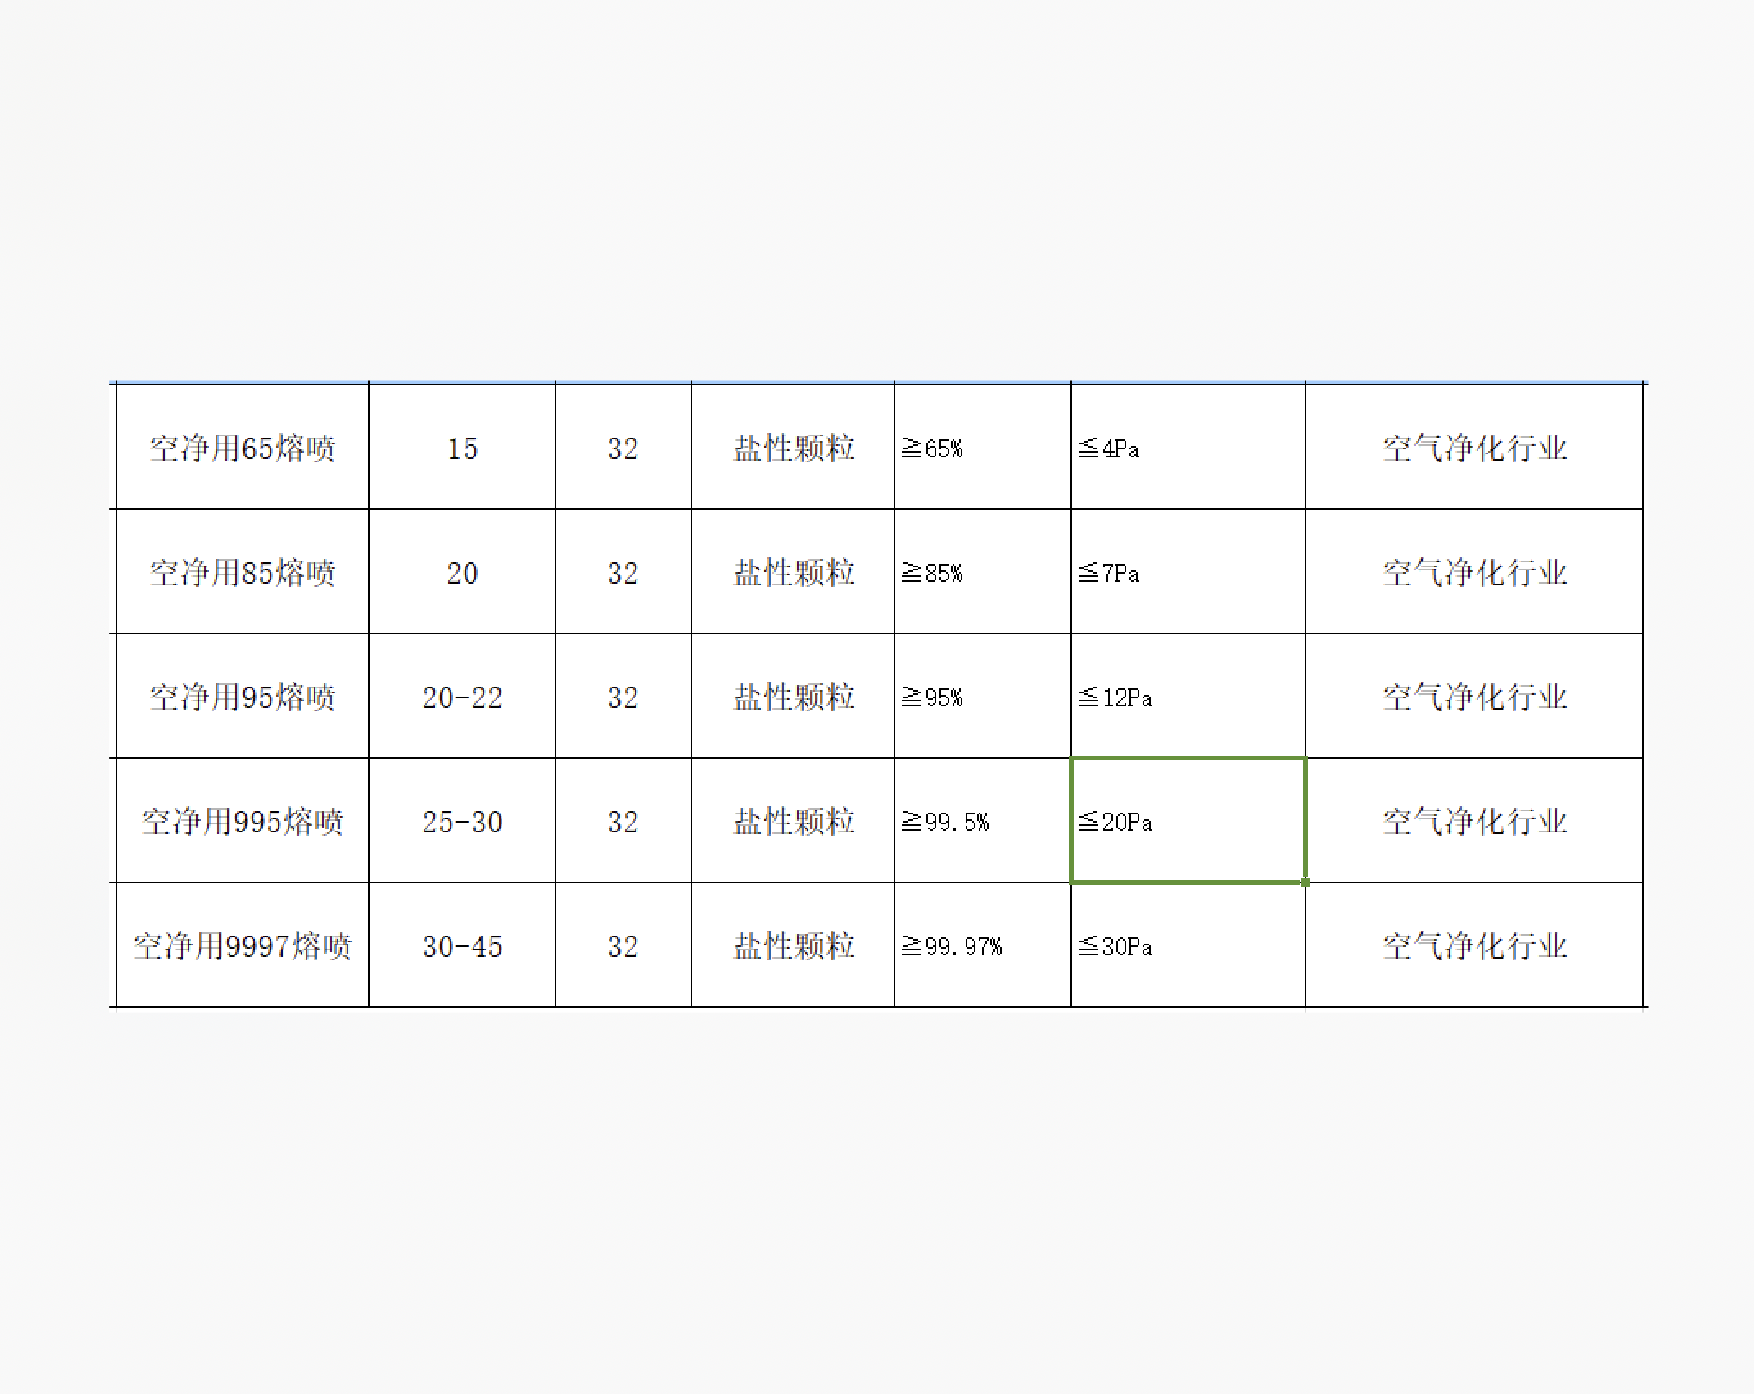1754x1394 pixels.
Task: Click the weight cell showing 30-45
Action: (x=462, y=945)
